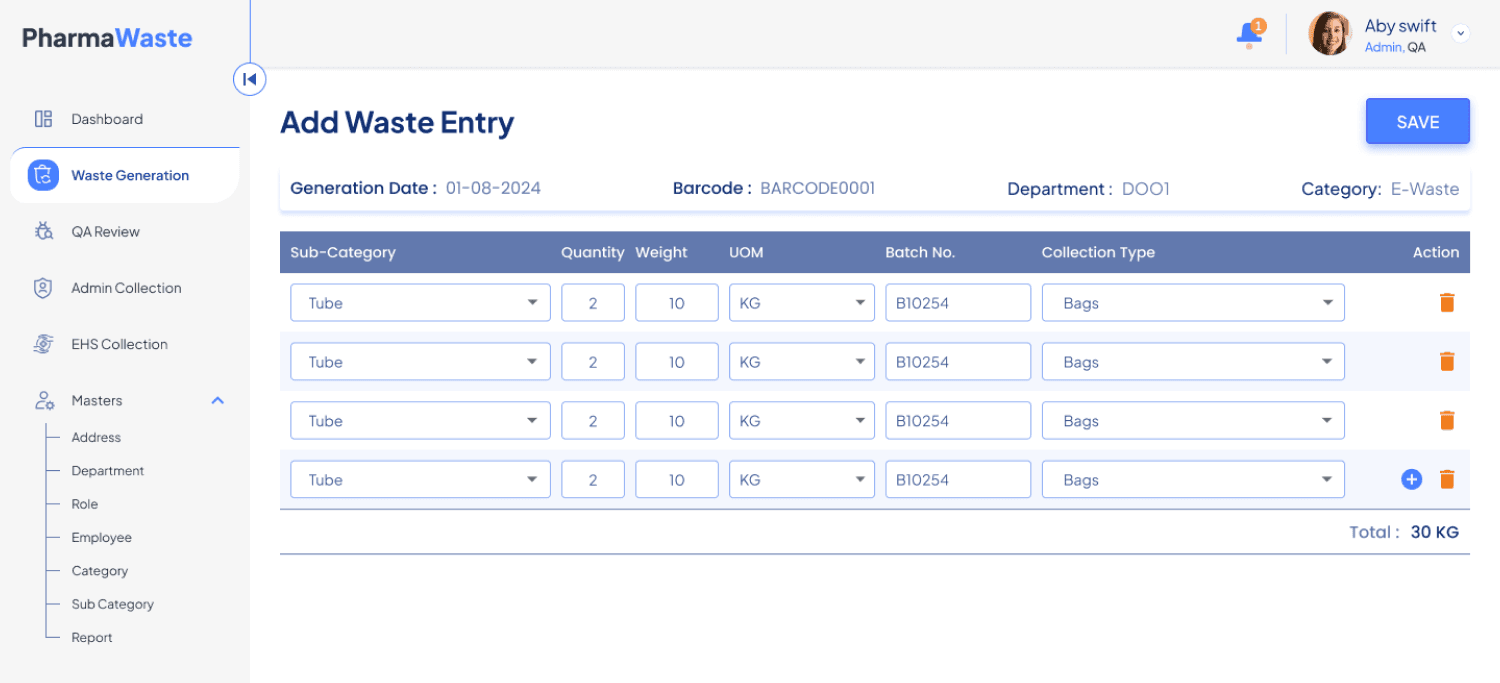Click the notification bell icon
Screen dimensions: 1500x683
pyautogui.click(x=1249, y=34)
